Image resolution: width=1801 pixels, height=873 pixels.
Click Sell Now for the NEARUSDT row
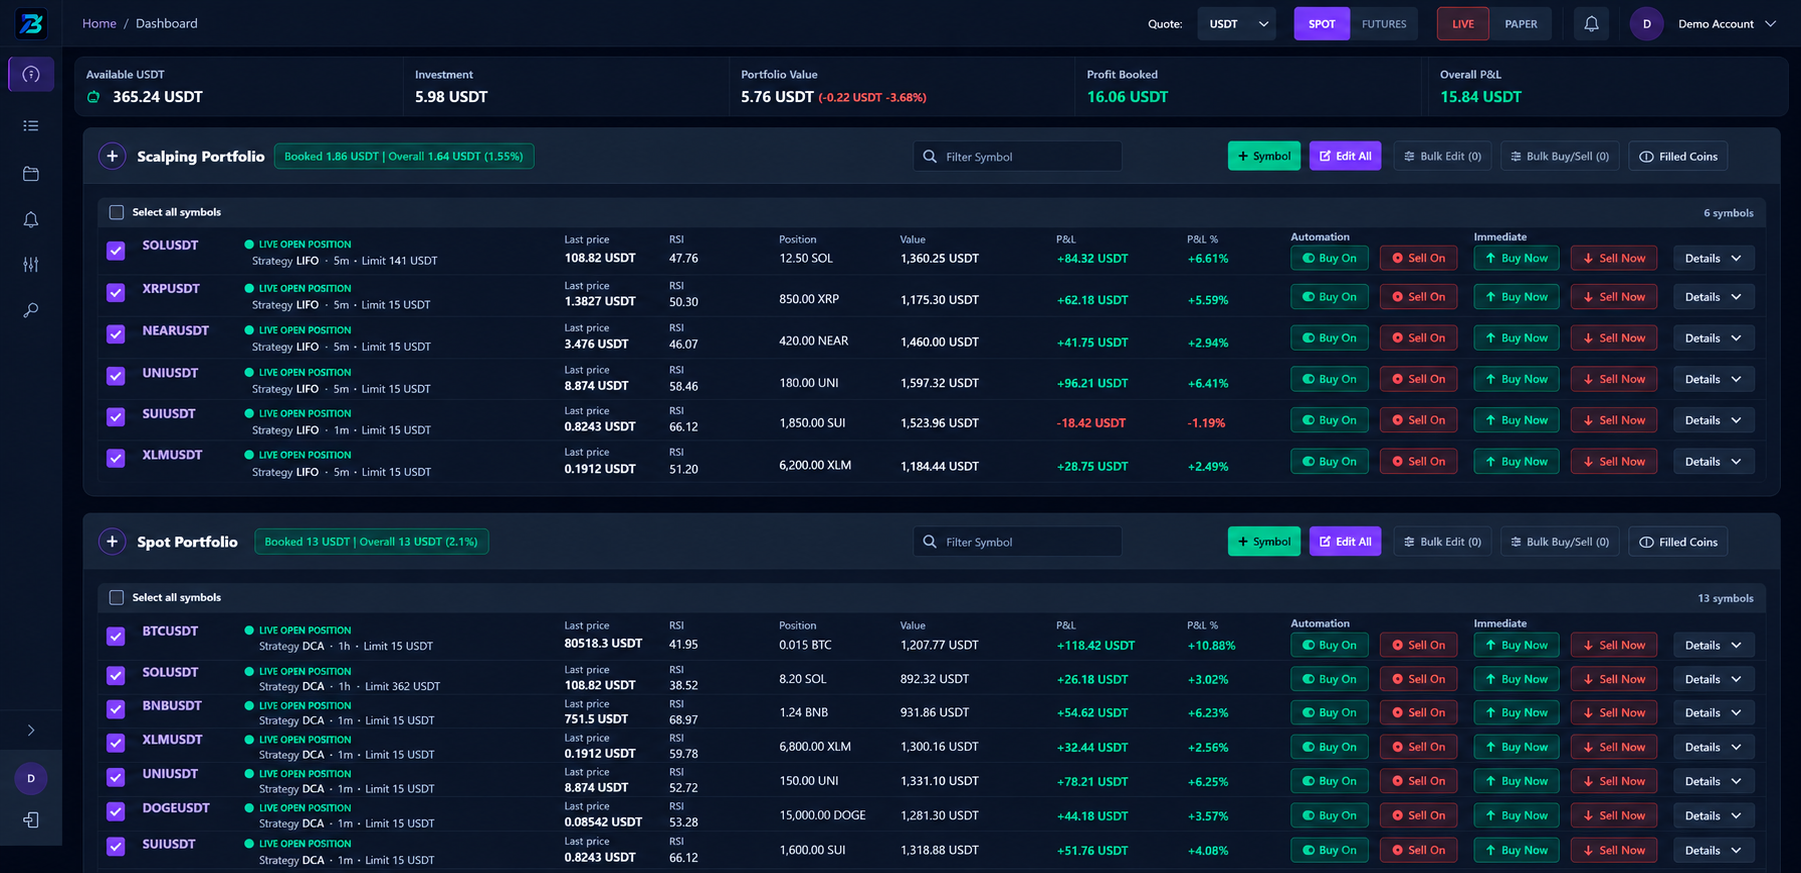pos(1614,338)
